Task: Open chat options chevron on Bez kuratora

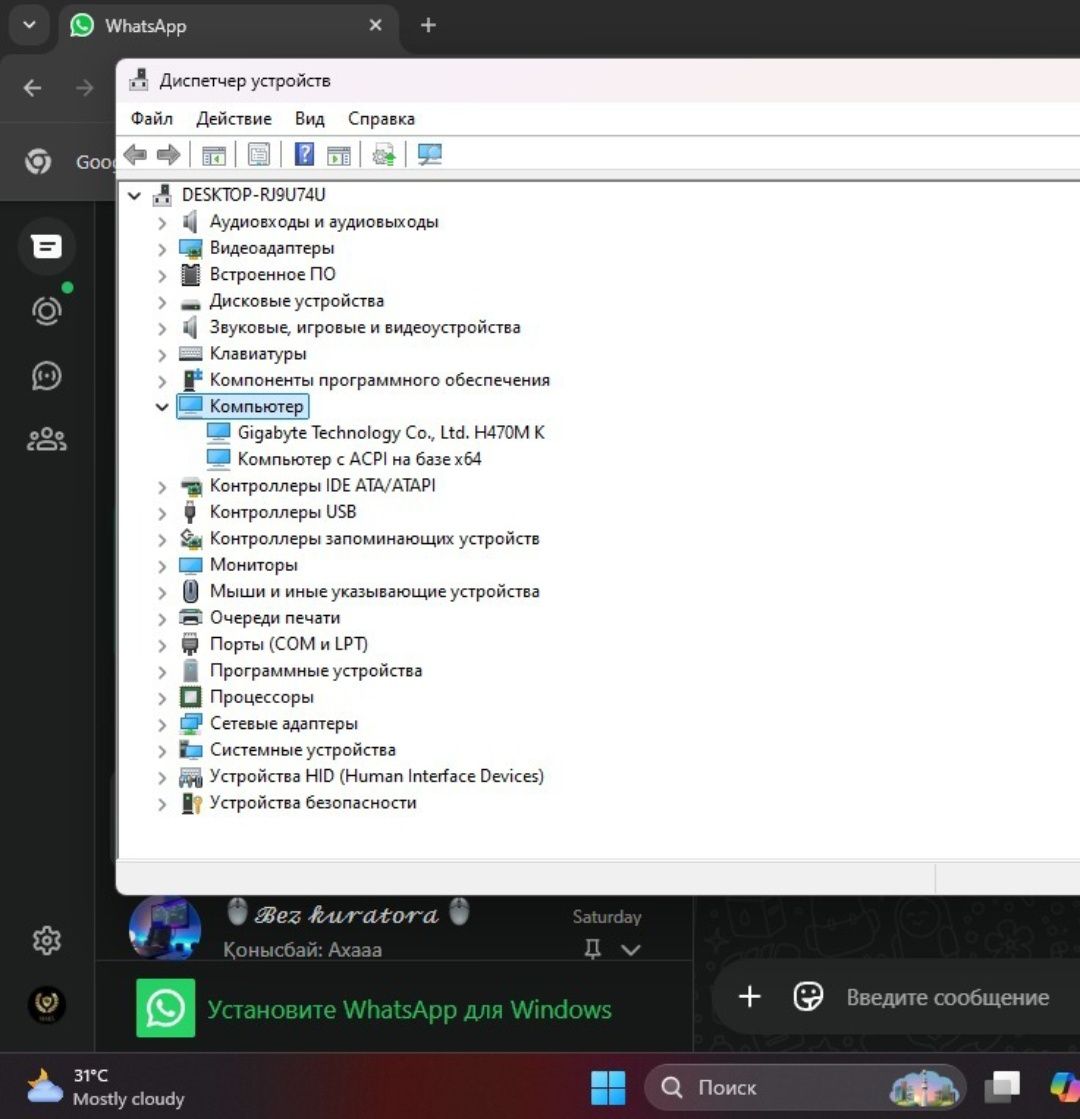Action: click(630, 950)
